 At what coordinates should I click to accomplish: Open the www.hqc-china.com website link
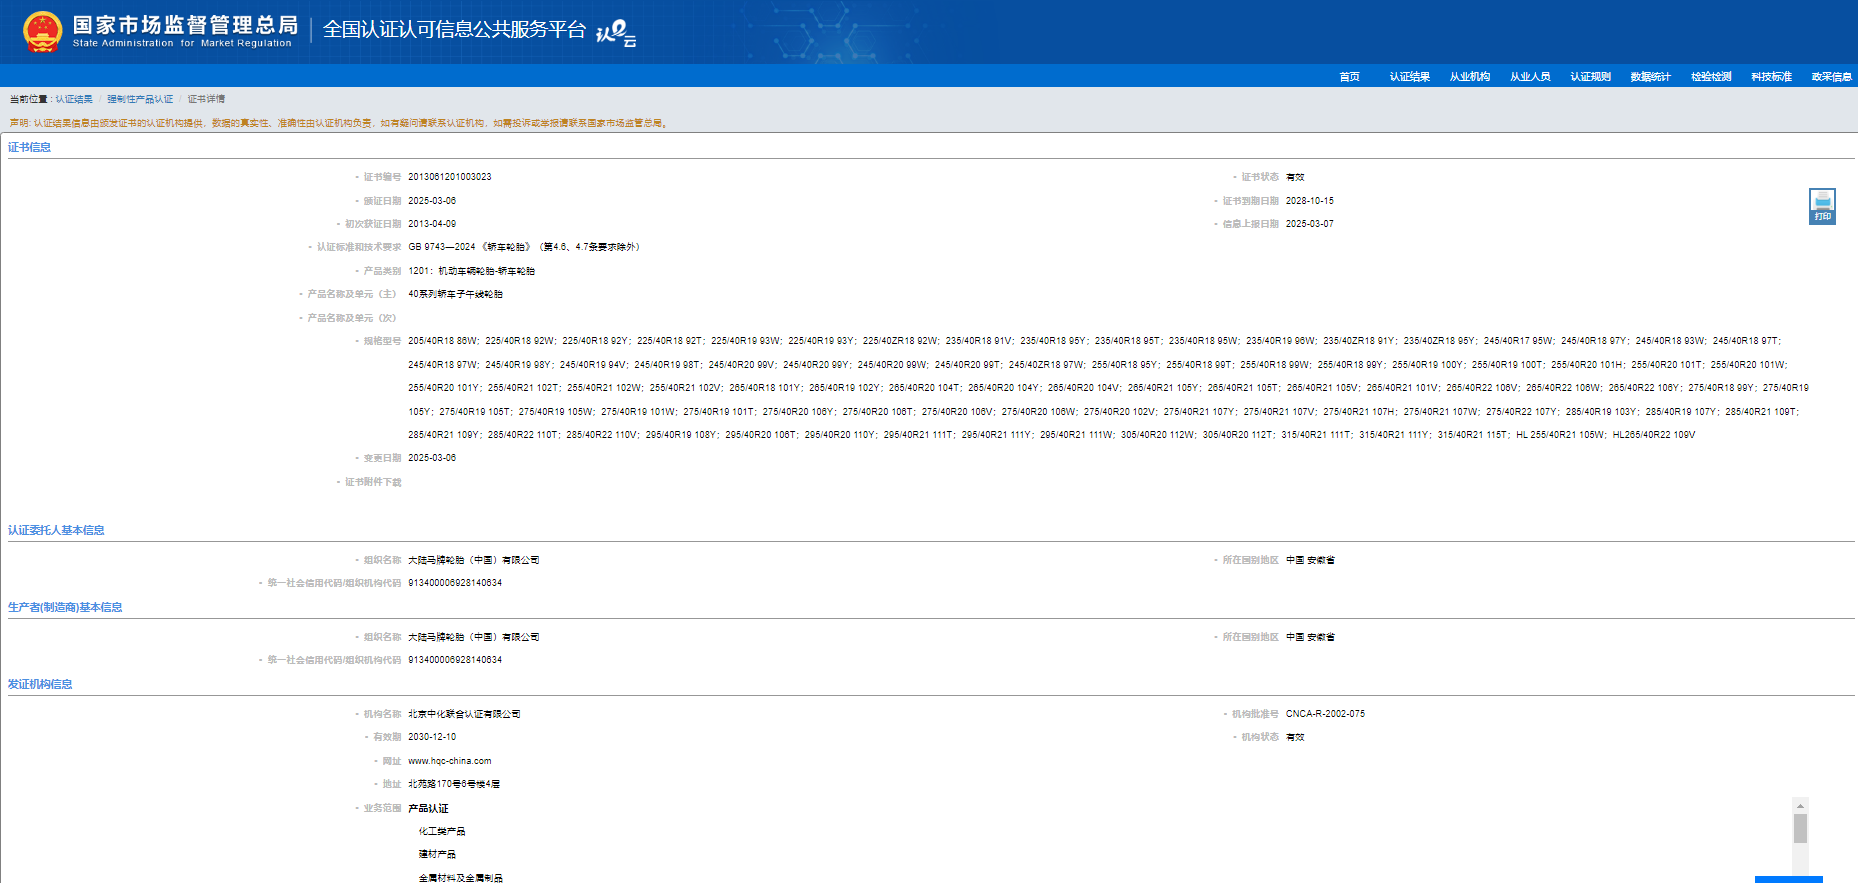click(x=449, y=761)
